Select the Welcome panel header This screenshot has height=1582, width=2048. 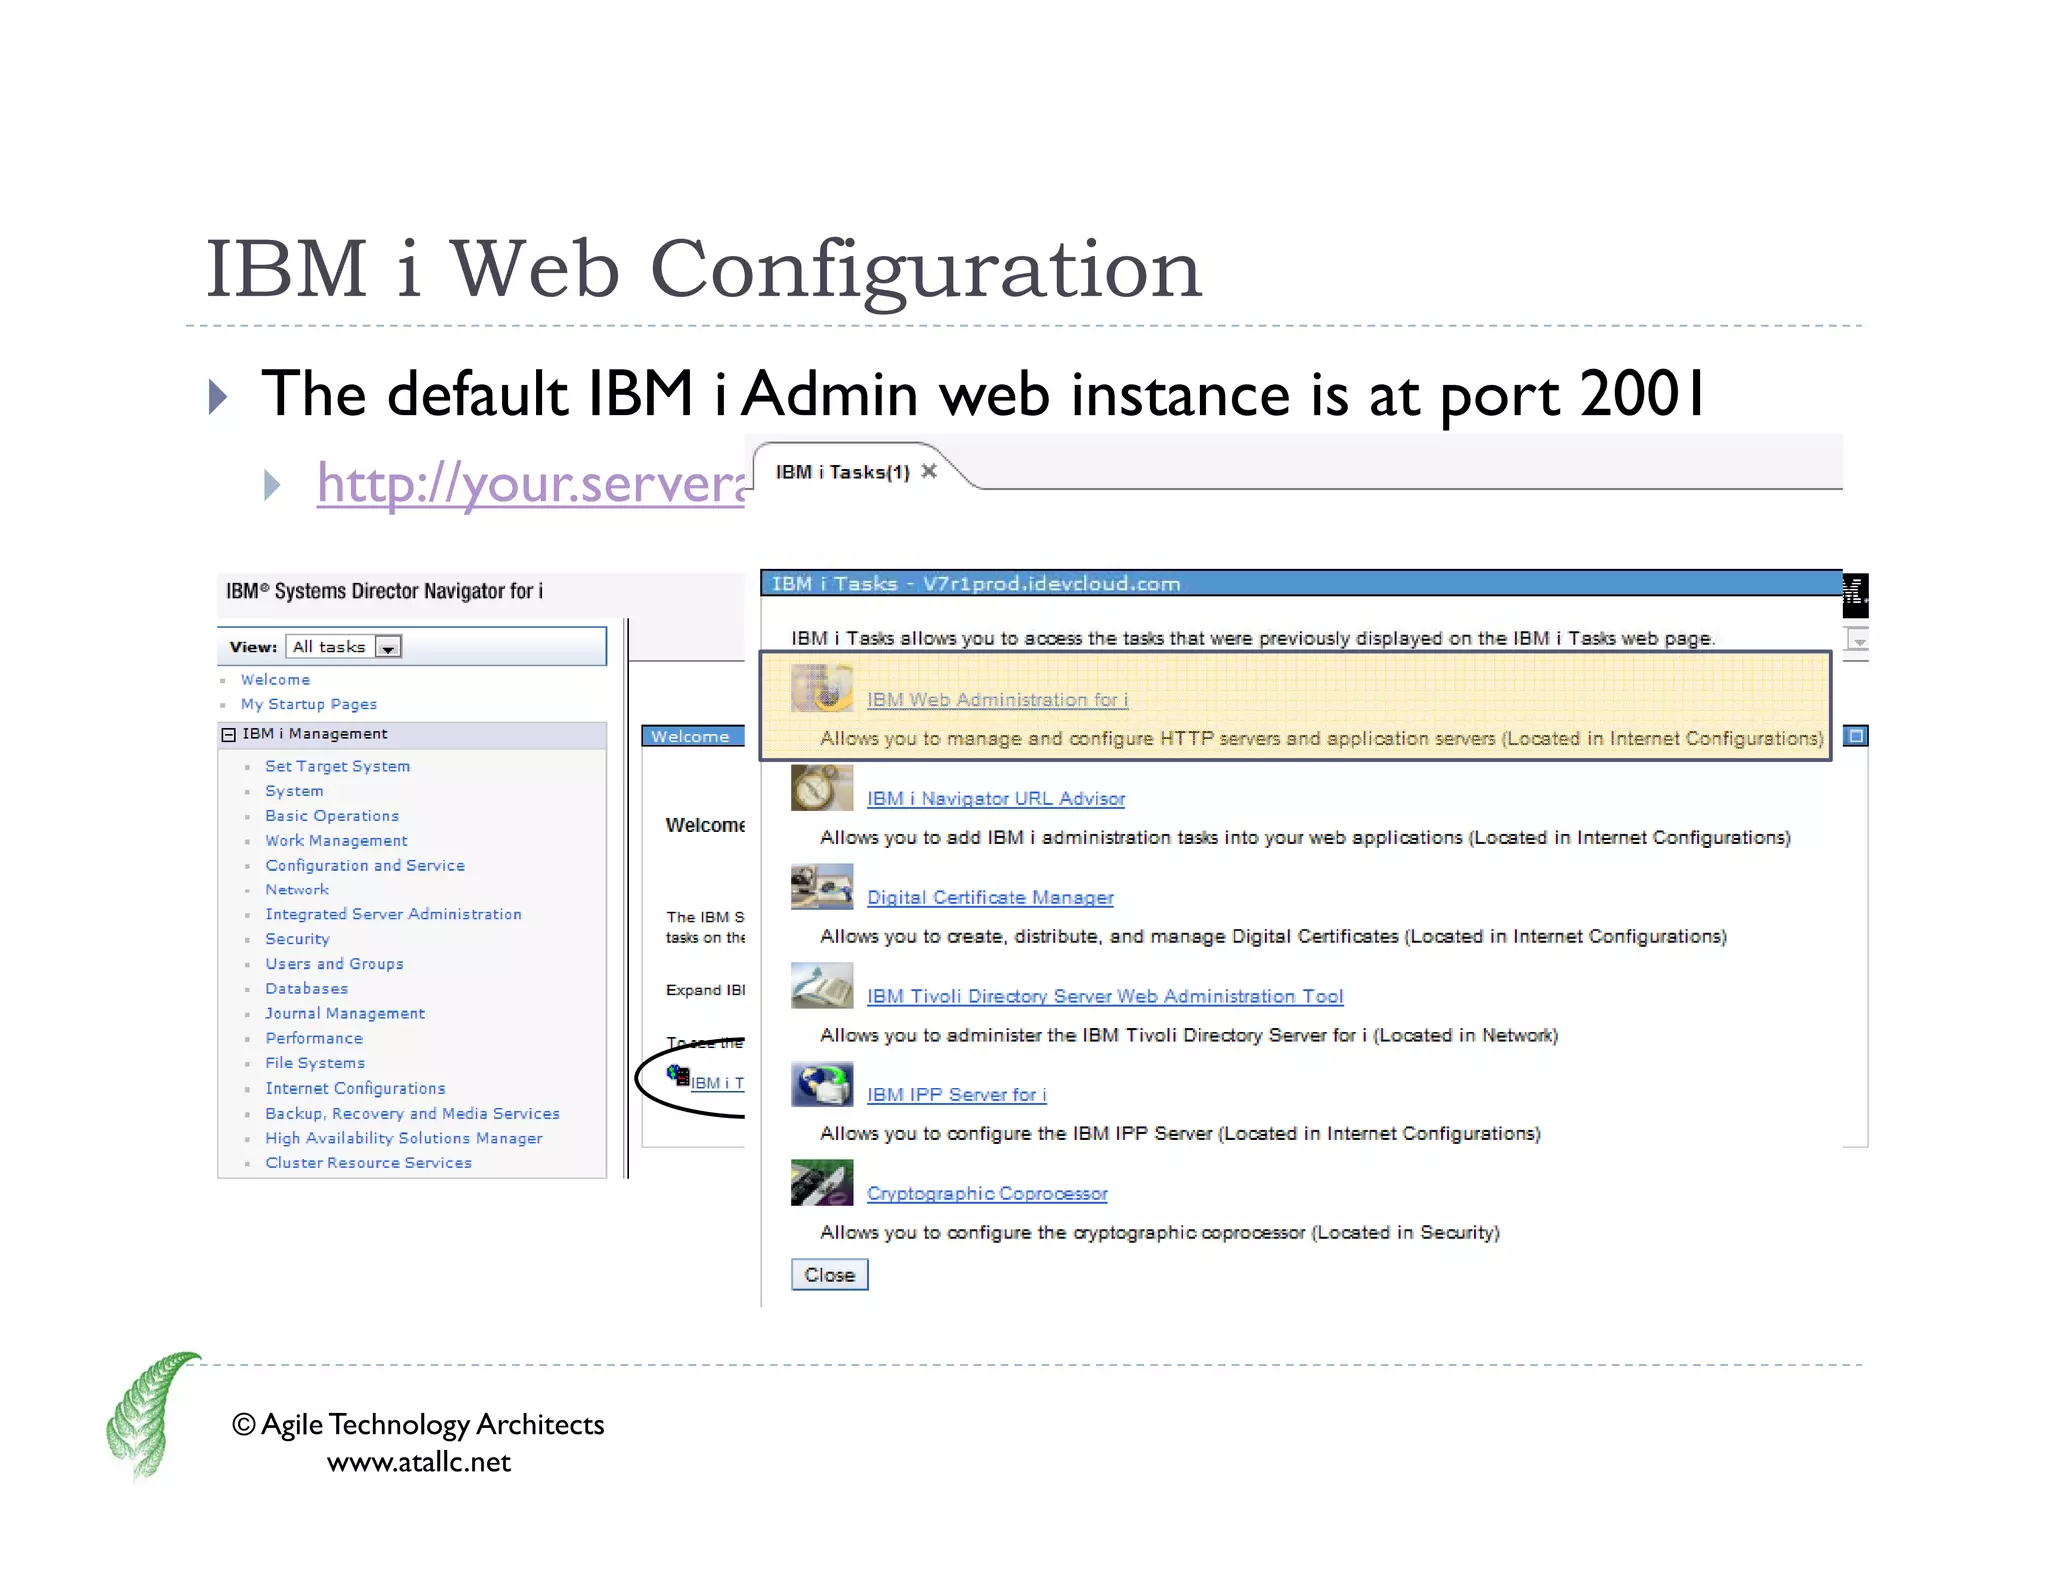[x=692, y=736]
